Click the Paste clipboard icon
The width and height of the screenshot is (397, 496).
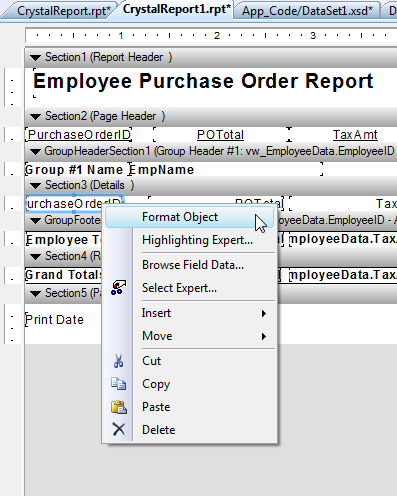pos(119,407)
